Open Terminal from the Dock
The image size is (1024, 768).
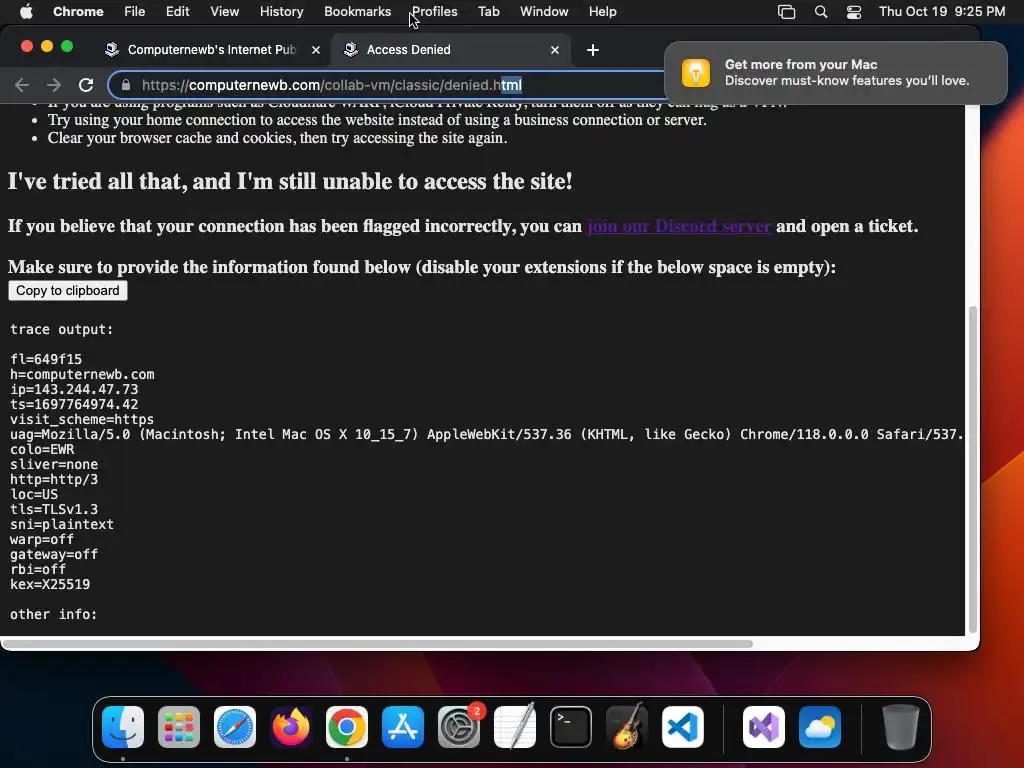pos(571,727)
